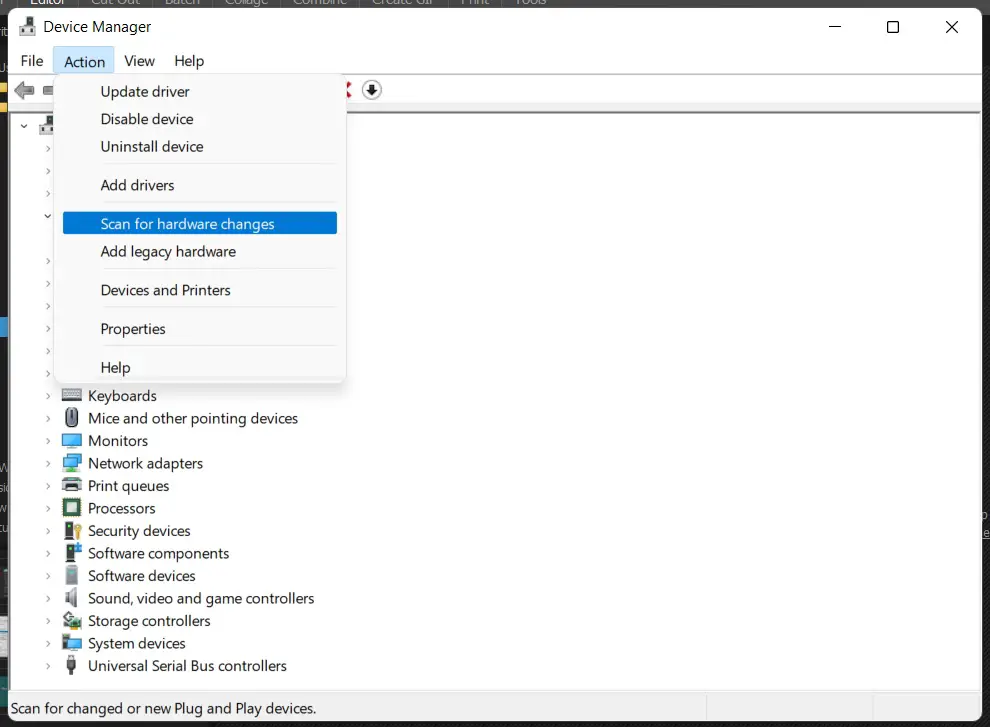Select Security devices entry
This screenshot has height=727, width=990.
coord(139,531)
